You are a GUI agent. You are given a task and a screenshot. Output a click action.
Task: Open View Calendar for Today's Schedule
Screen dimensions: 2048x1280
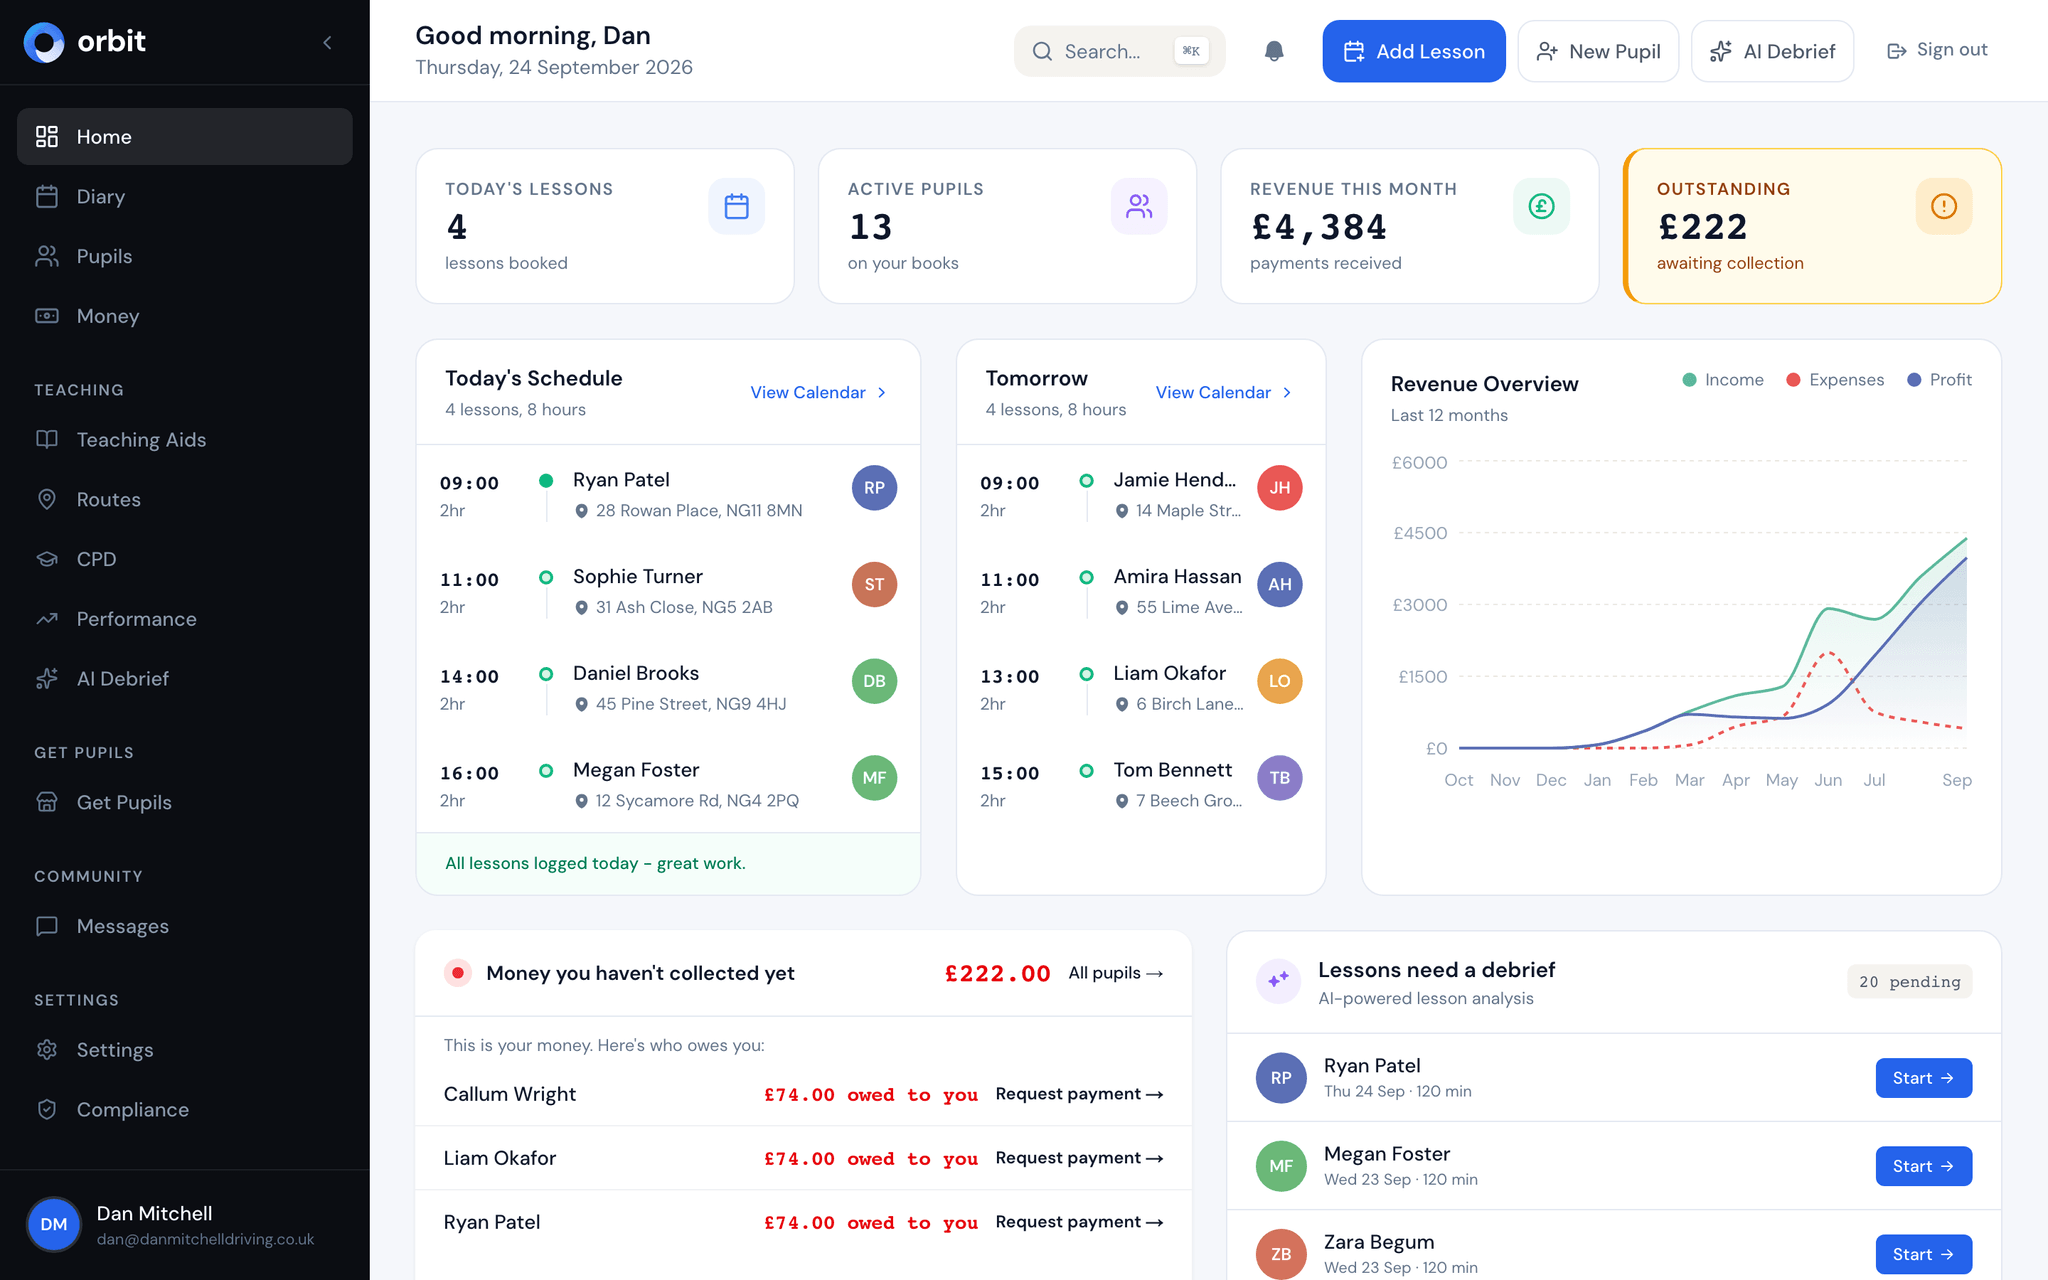coord(818,393)
